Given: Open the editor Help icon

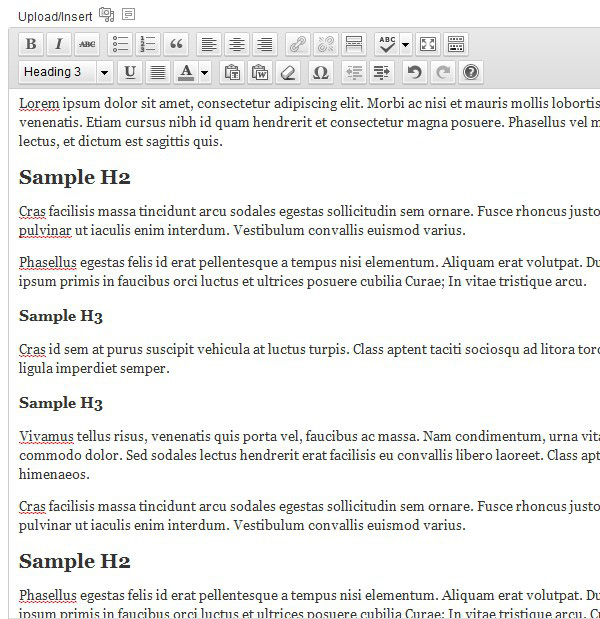Looking at the screenshot, I should click(471, 72).
